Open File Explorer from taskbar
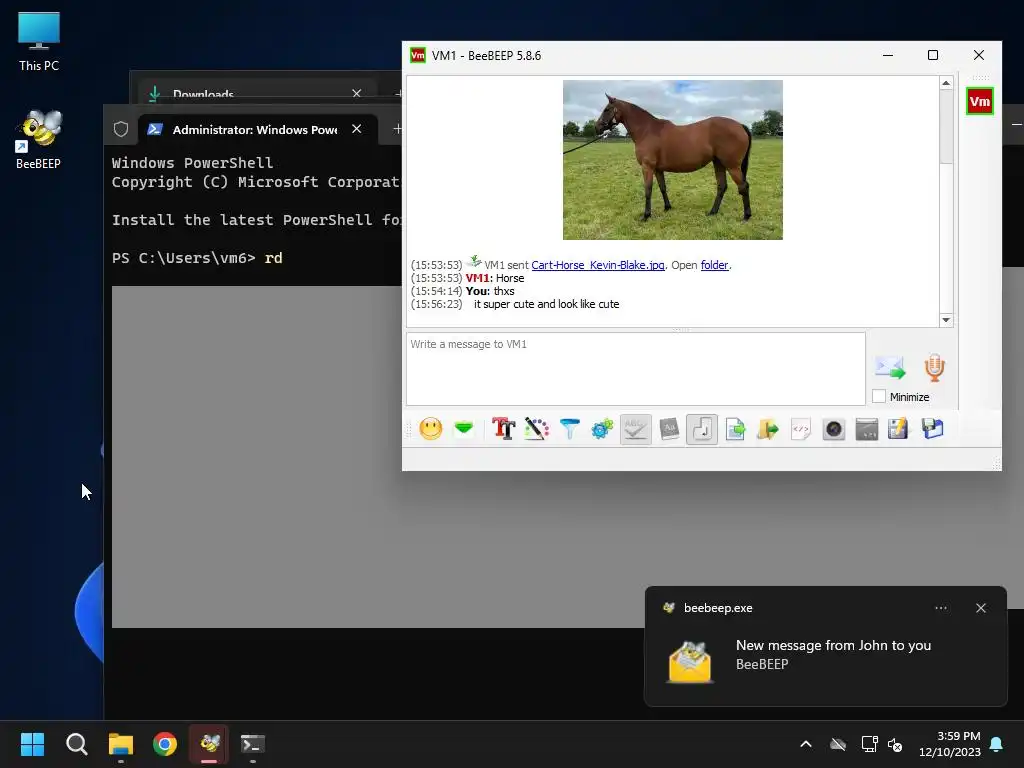The width and height of the screenshot is (1024, 768). click(x=121, y=744)
